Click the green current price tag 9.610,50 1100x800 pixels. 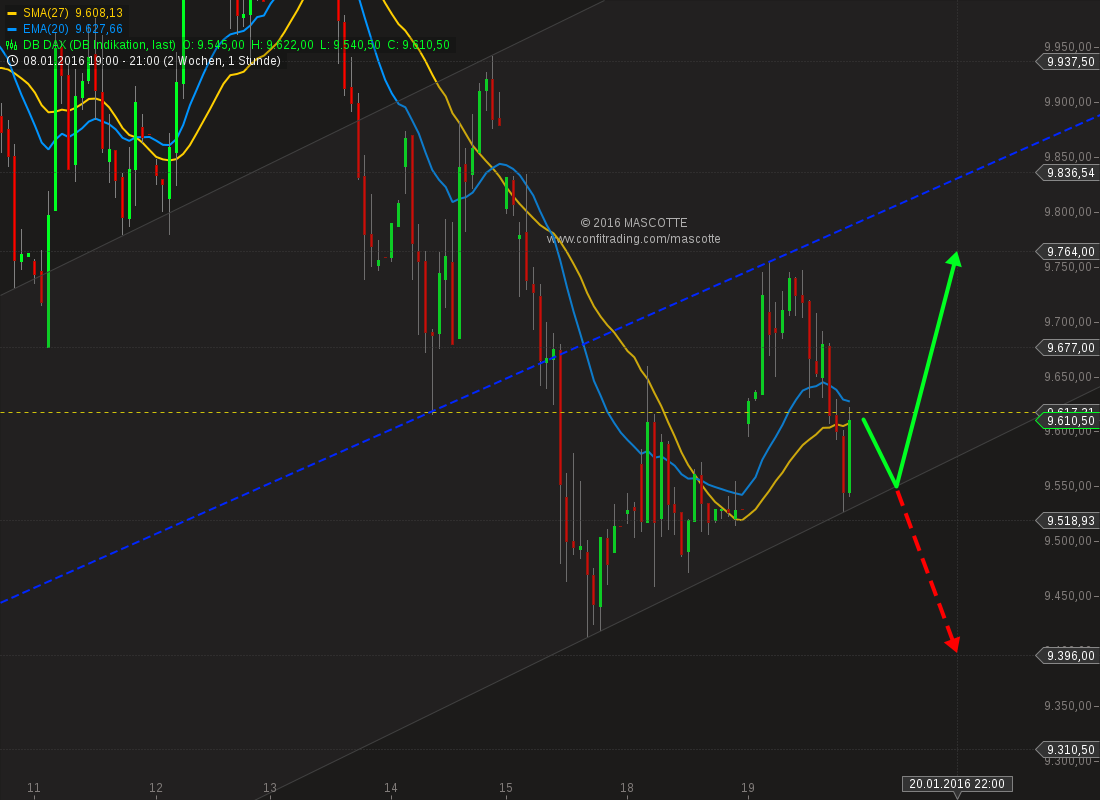1067,420
